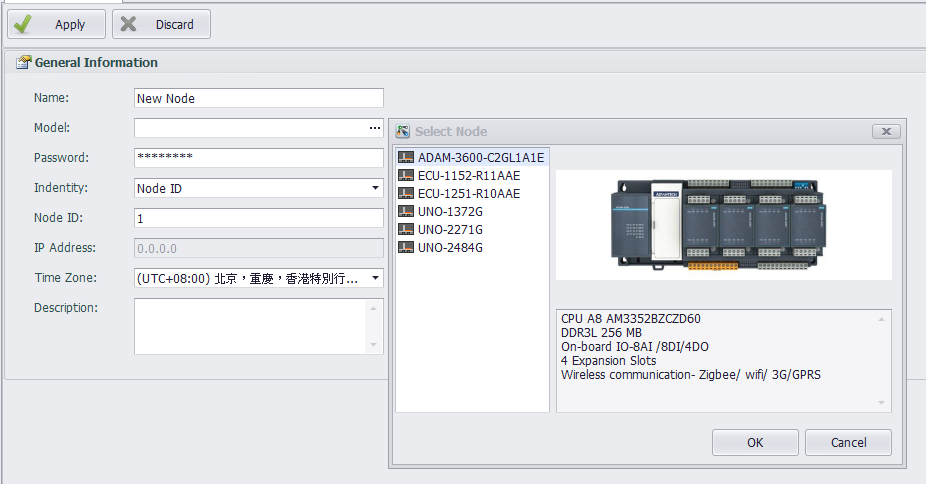Click the ECU-1152-R11AAE device icon
Screen dimensions: 926x484
(x=406, y=176)
